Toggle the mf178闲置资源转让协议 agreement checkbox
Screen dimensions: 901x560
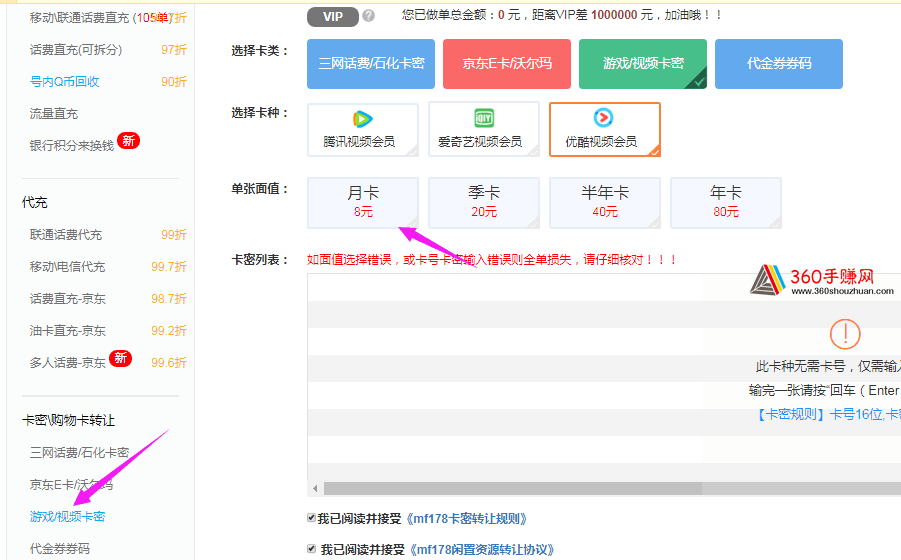click(311, 549)
